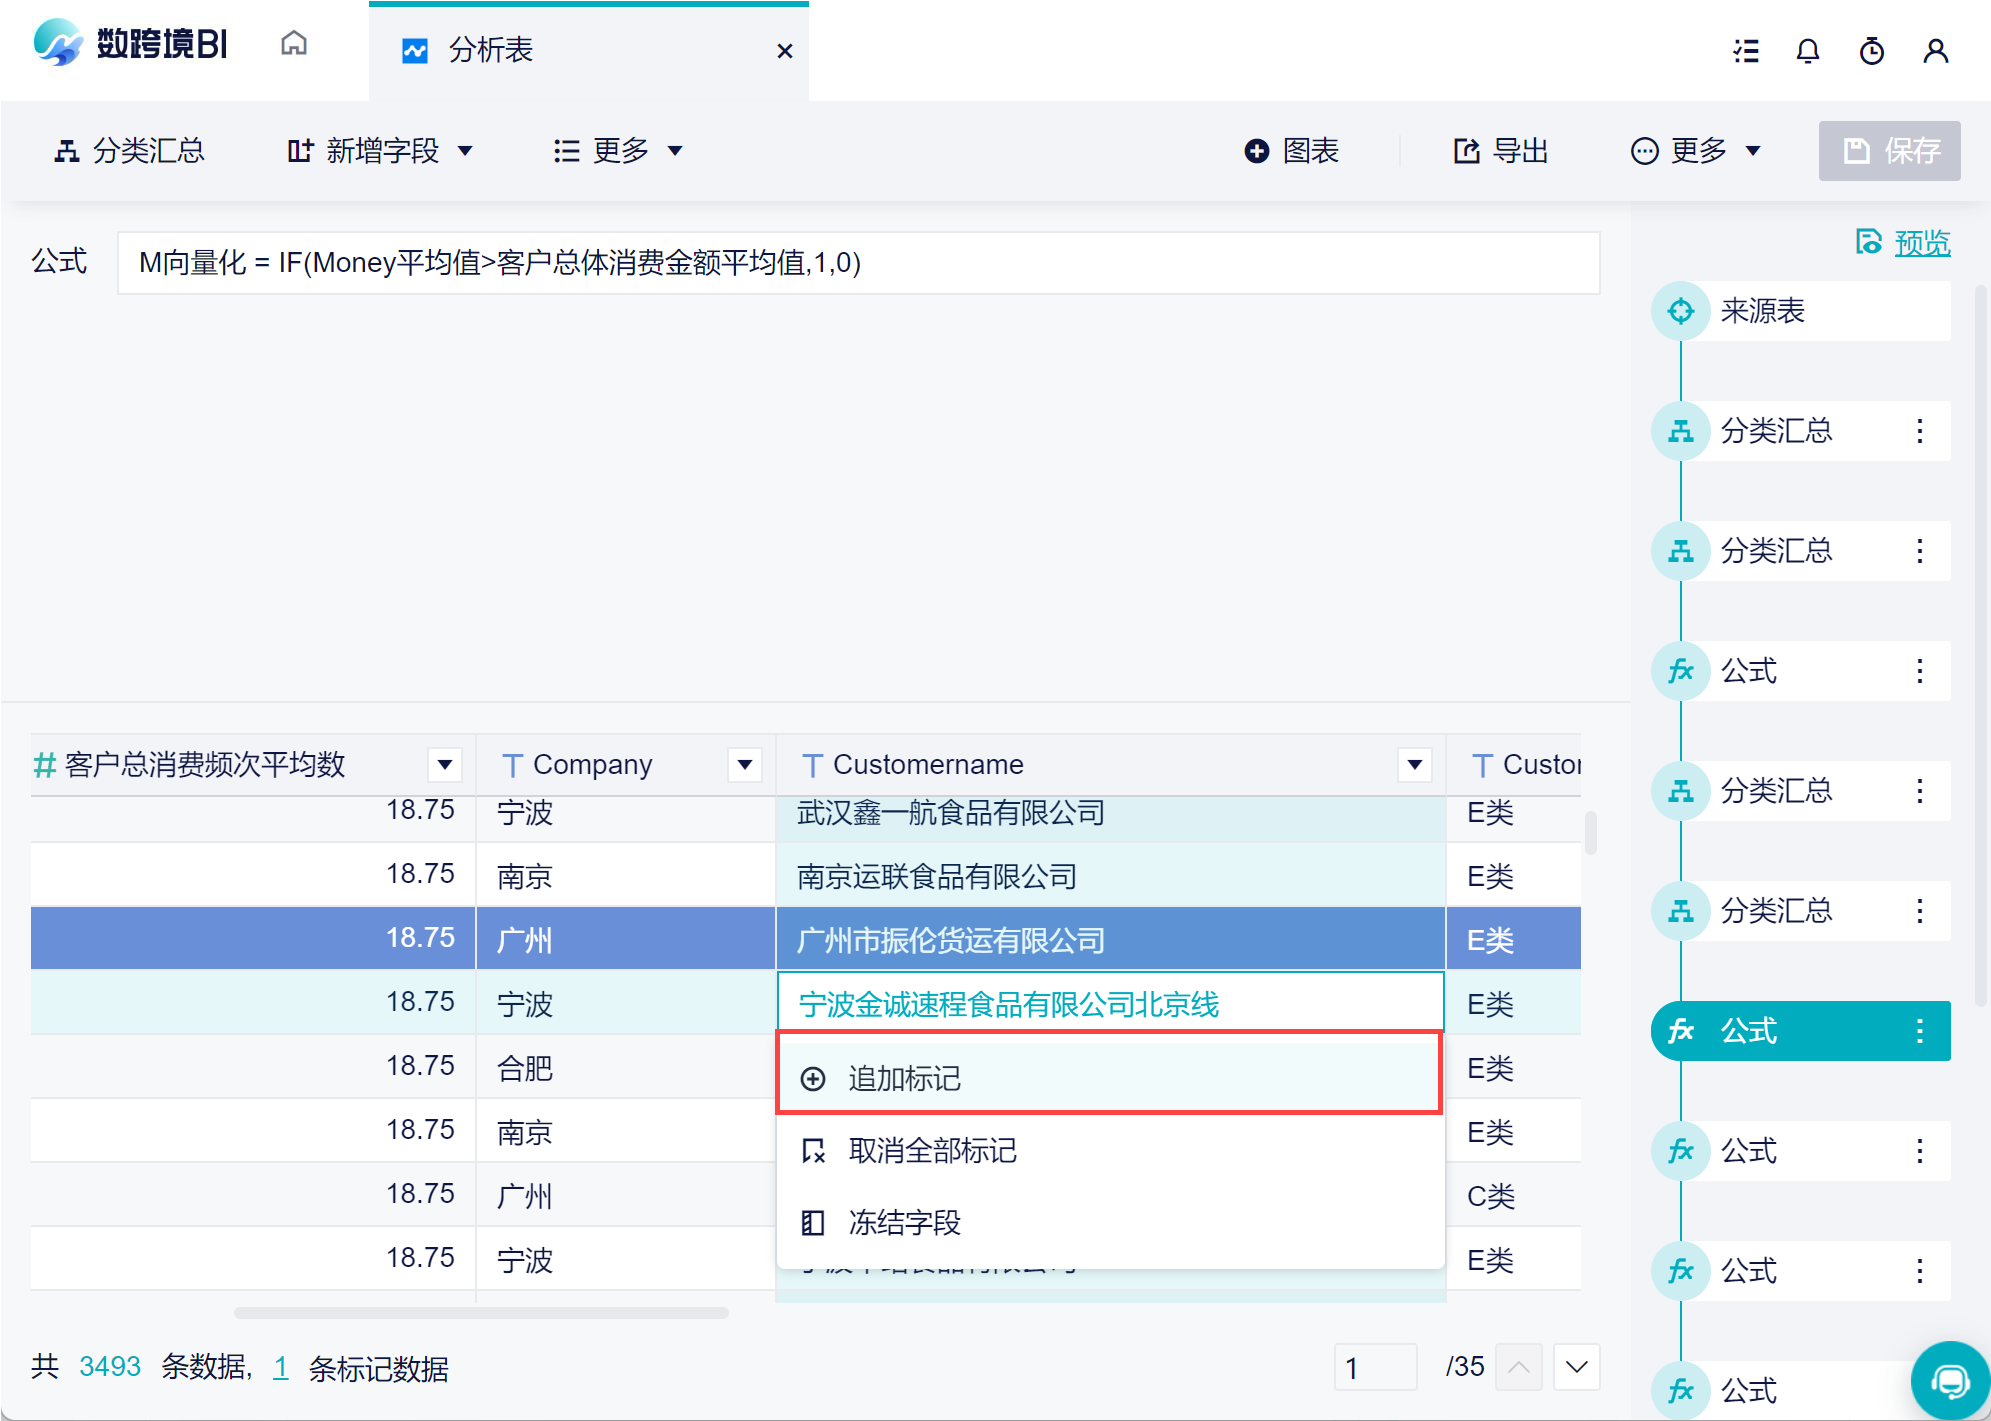Open options for the highlighted 公式 step
Image resolution: width=1991 pixels, height=1421 pixels.
tap(1919, 1031)
